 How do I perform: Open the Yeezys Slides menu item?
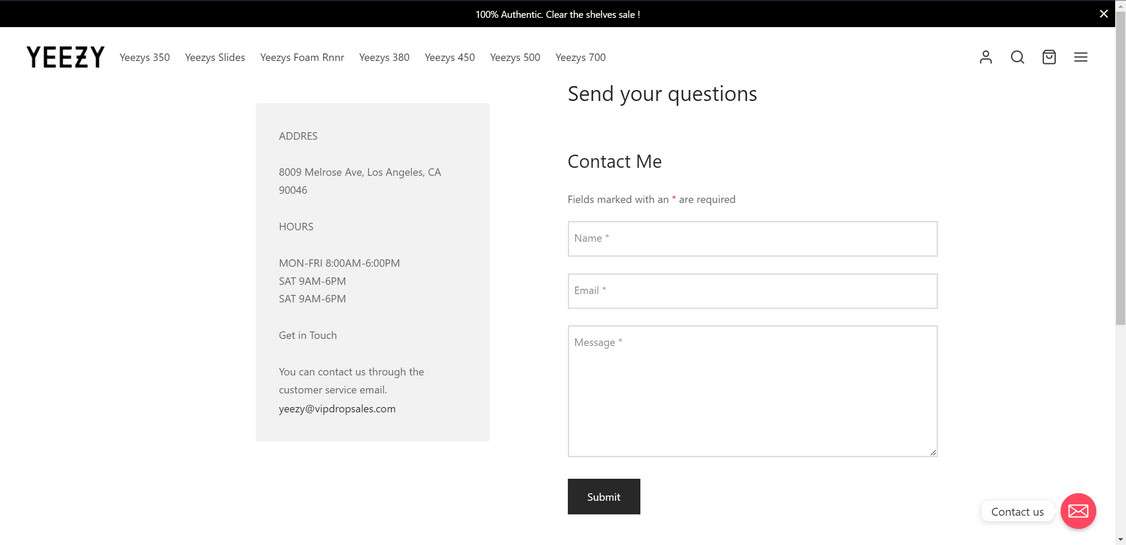pos(215,57)
